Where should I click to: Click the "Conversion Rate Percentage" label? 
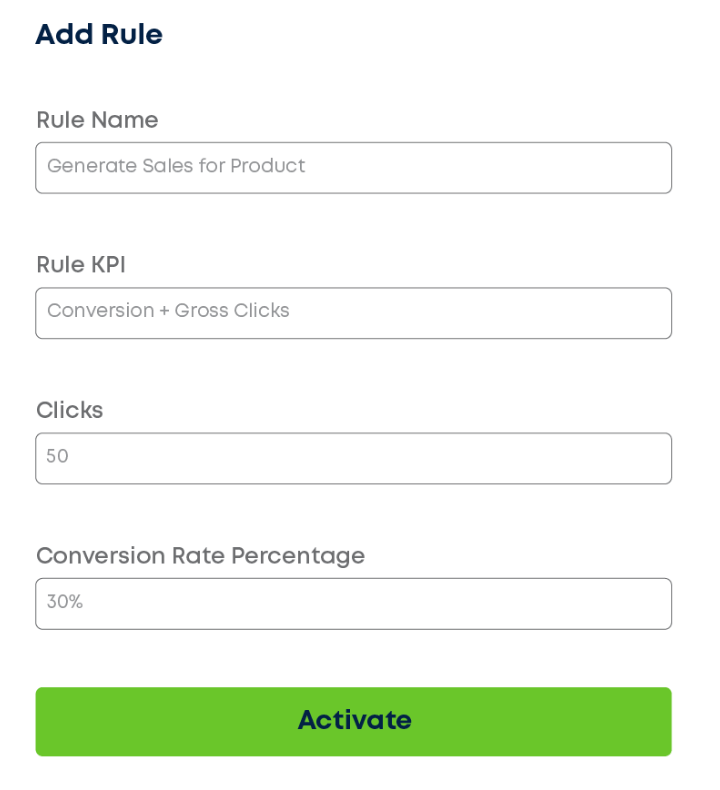tap(200, 556)
